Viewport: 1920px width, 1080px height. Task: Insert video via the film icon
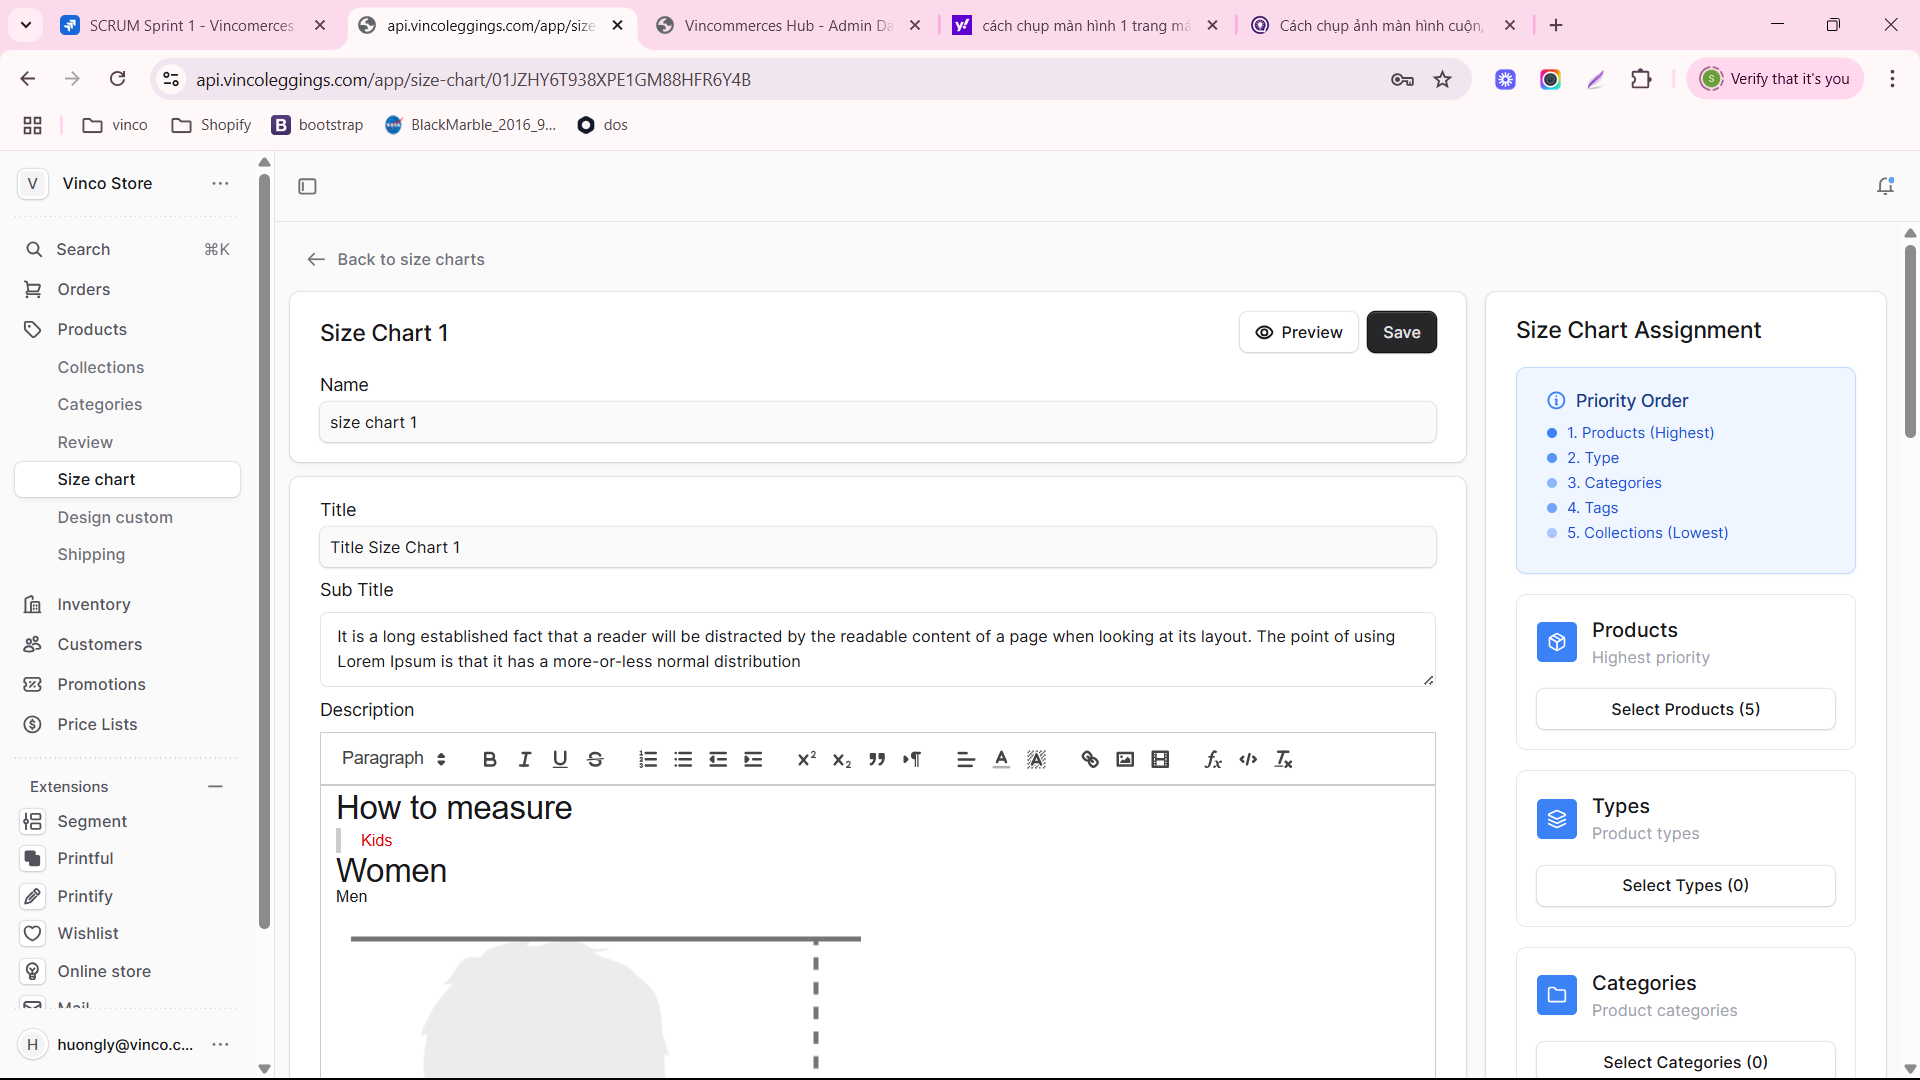pyautogui.click(x=1160, y=760)
